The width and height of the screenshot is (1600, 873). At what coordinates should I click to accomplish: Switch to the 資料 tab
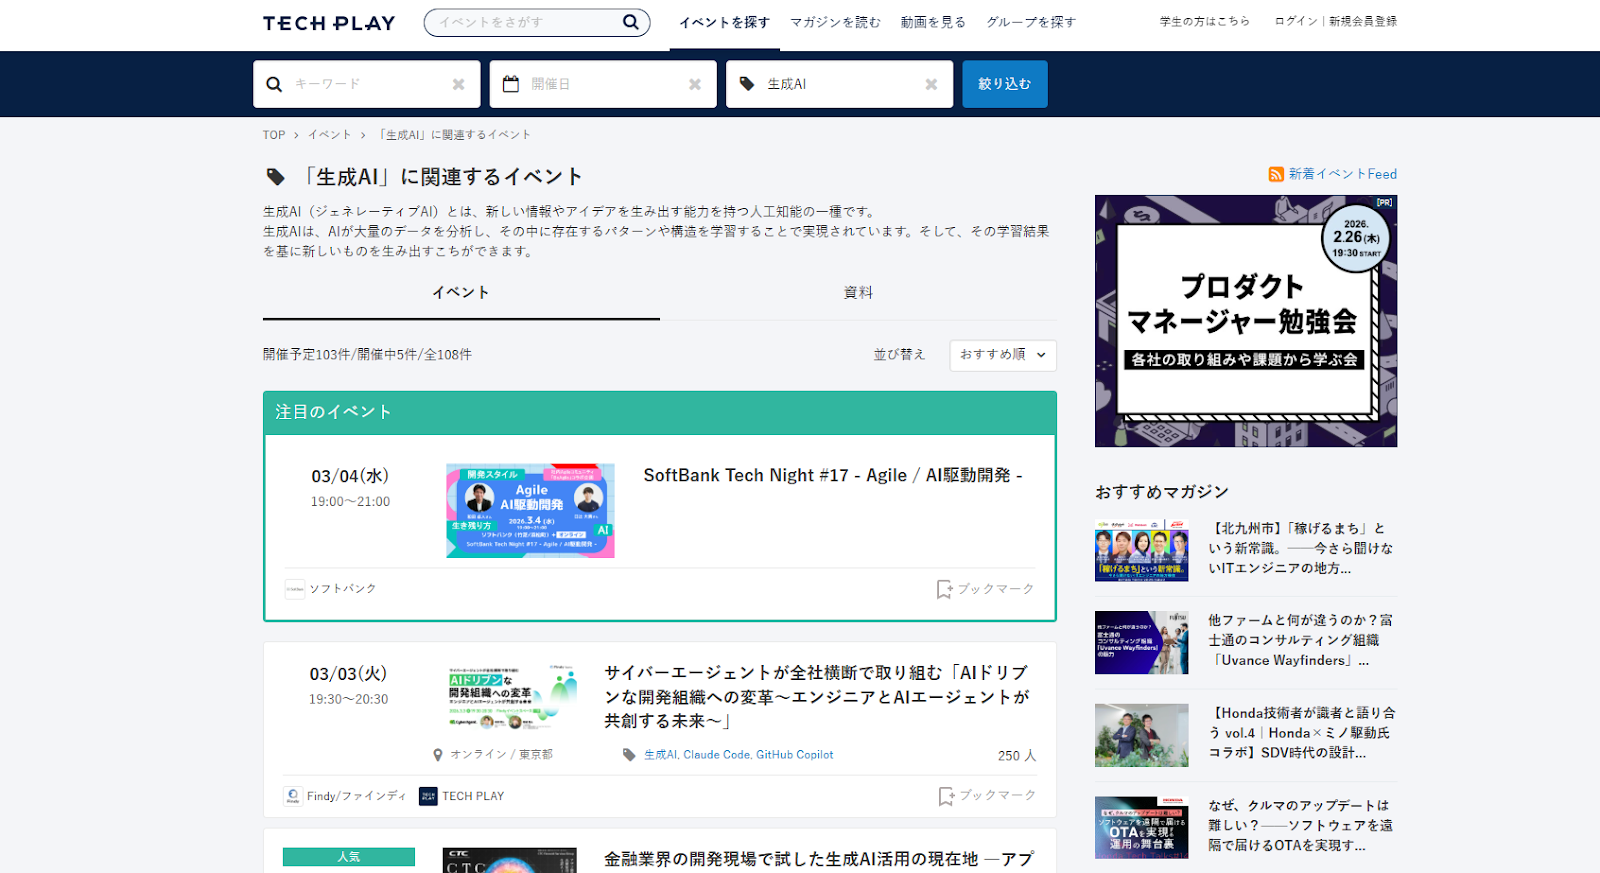point(858,293)
